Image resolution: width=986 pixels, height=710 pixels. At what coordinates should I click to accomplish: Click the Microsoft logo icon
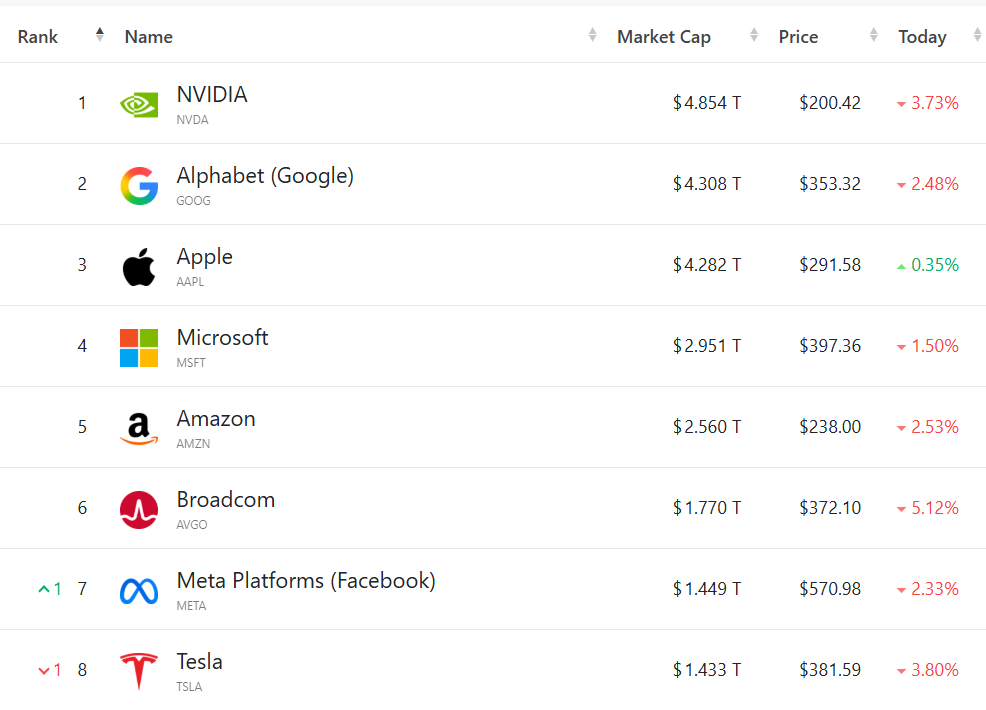pyautogui.click(x=139, y=348)
